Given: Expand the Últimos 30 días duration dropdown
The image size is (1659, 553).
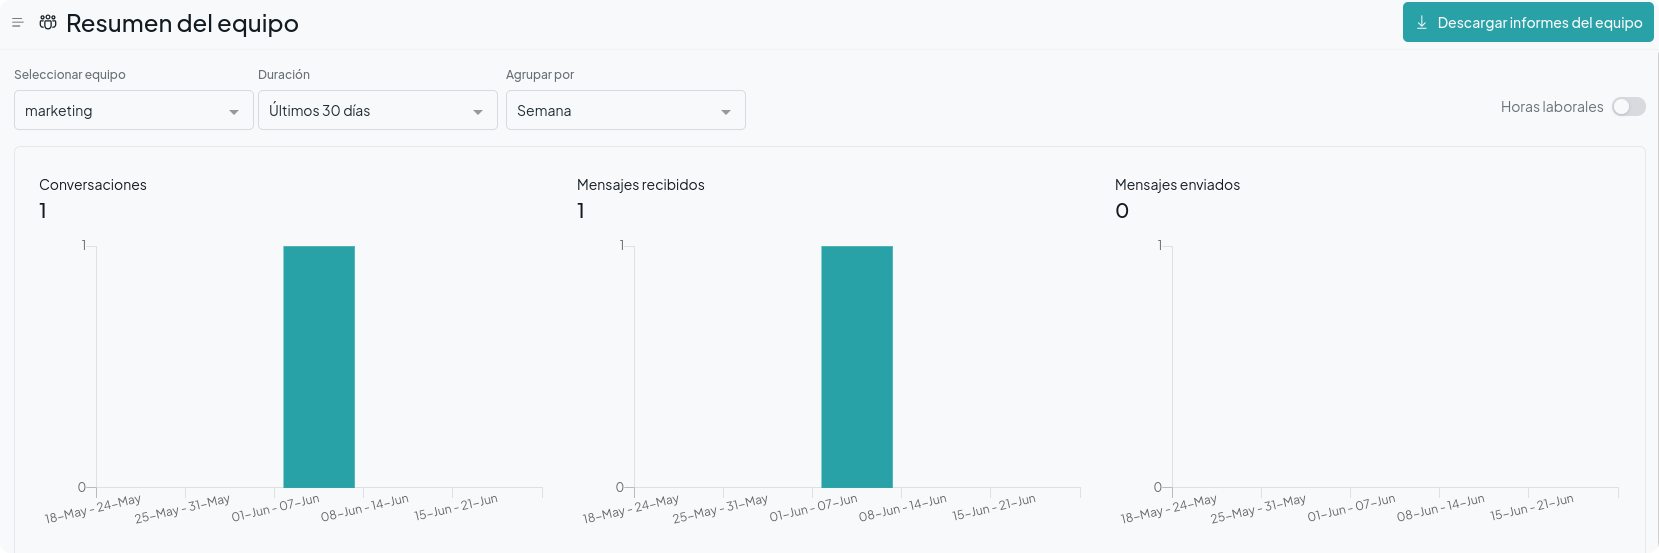Looking at the screenshot, I should click(378, 110).
